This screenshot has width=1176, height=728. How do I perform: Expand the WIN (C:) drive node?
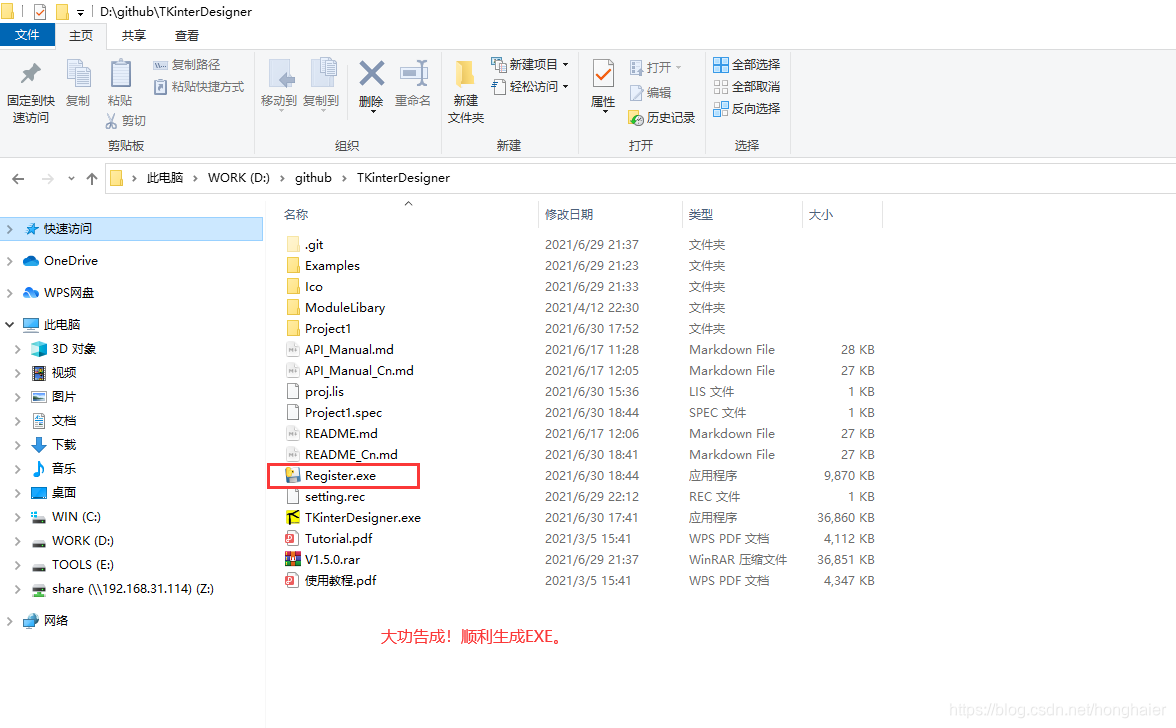18,517
